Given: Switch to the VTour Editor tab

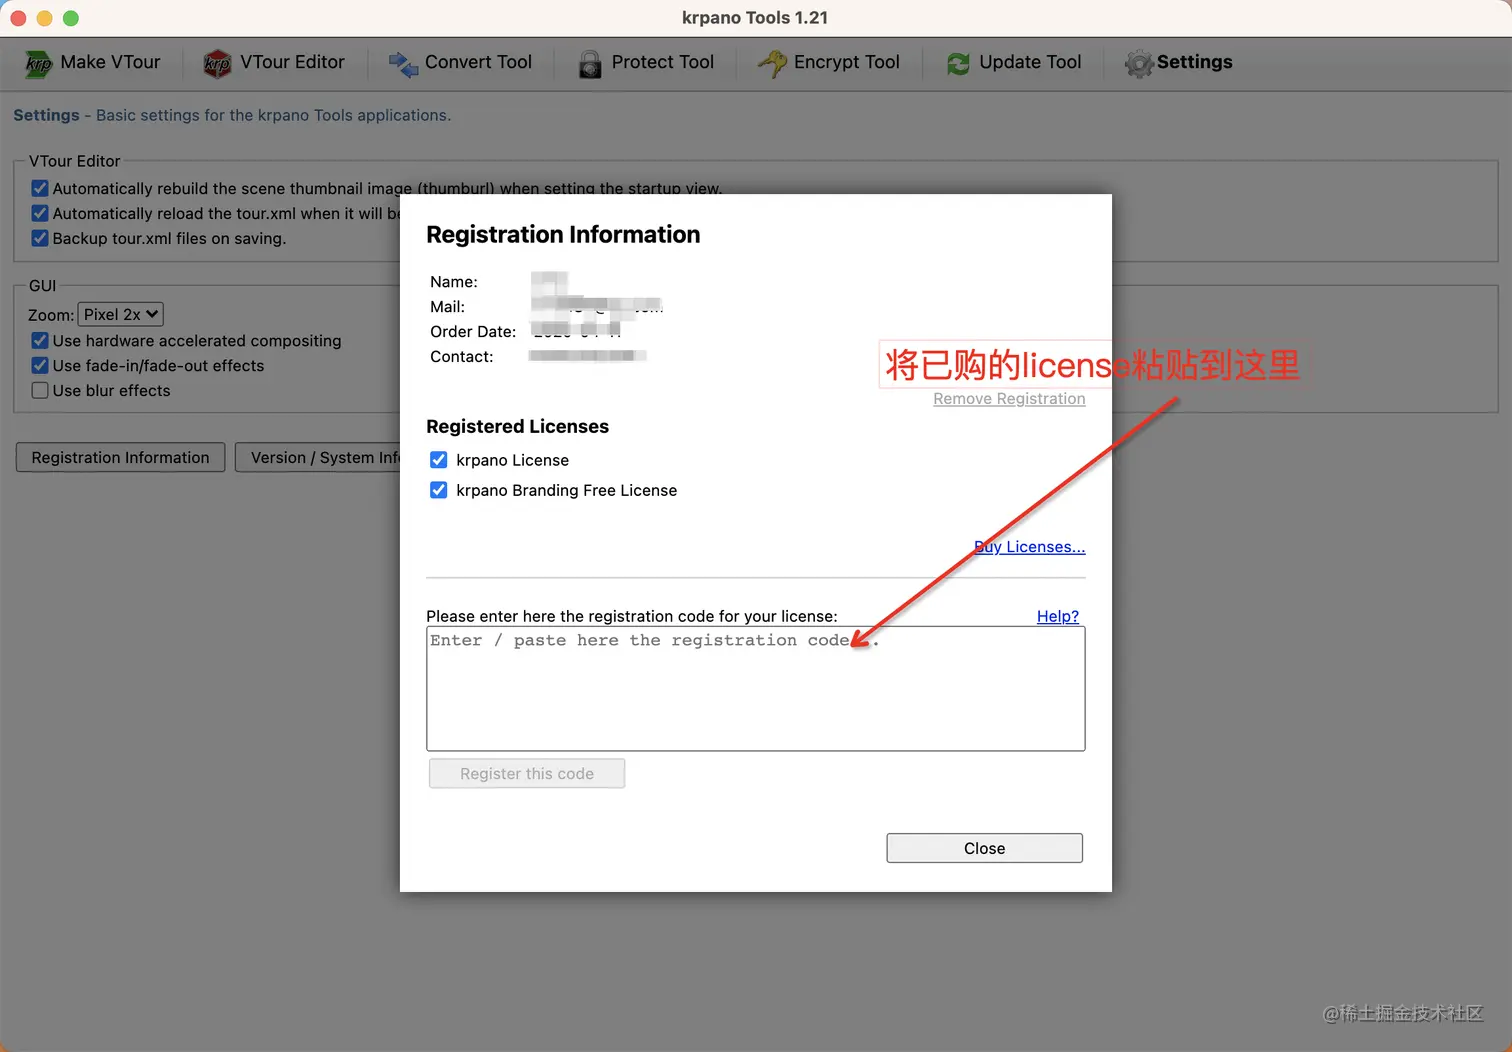Looking at the screenshot, I should 274,63.
